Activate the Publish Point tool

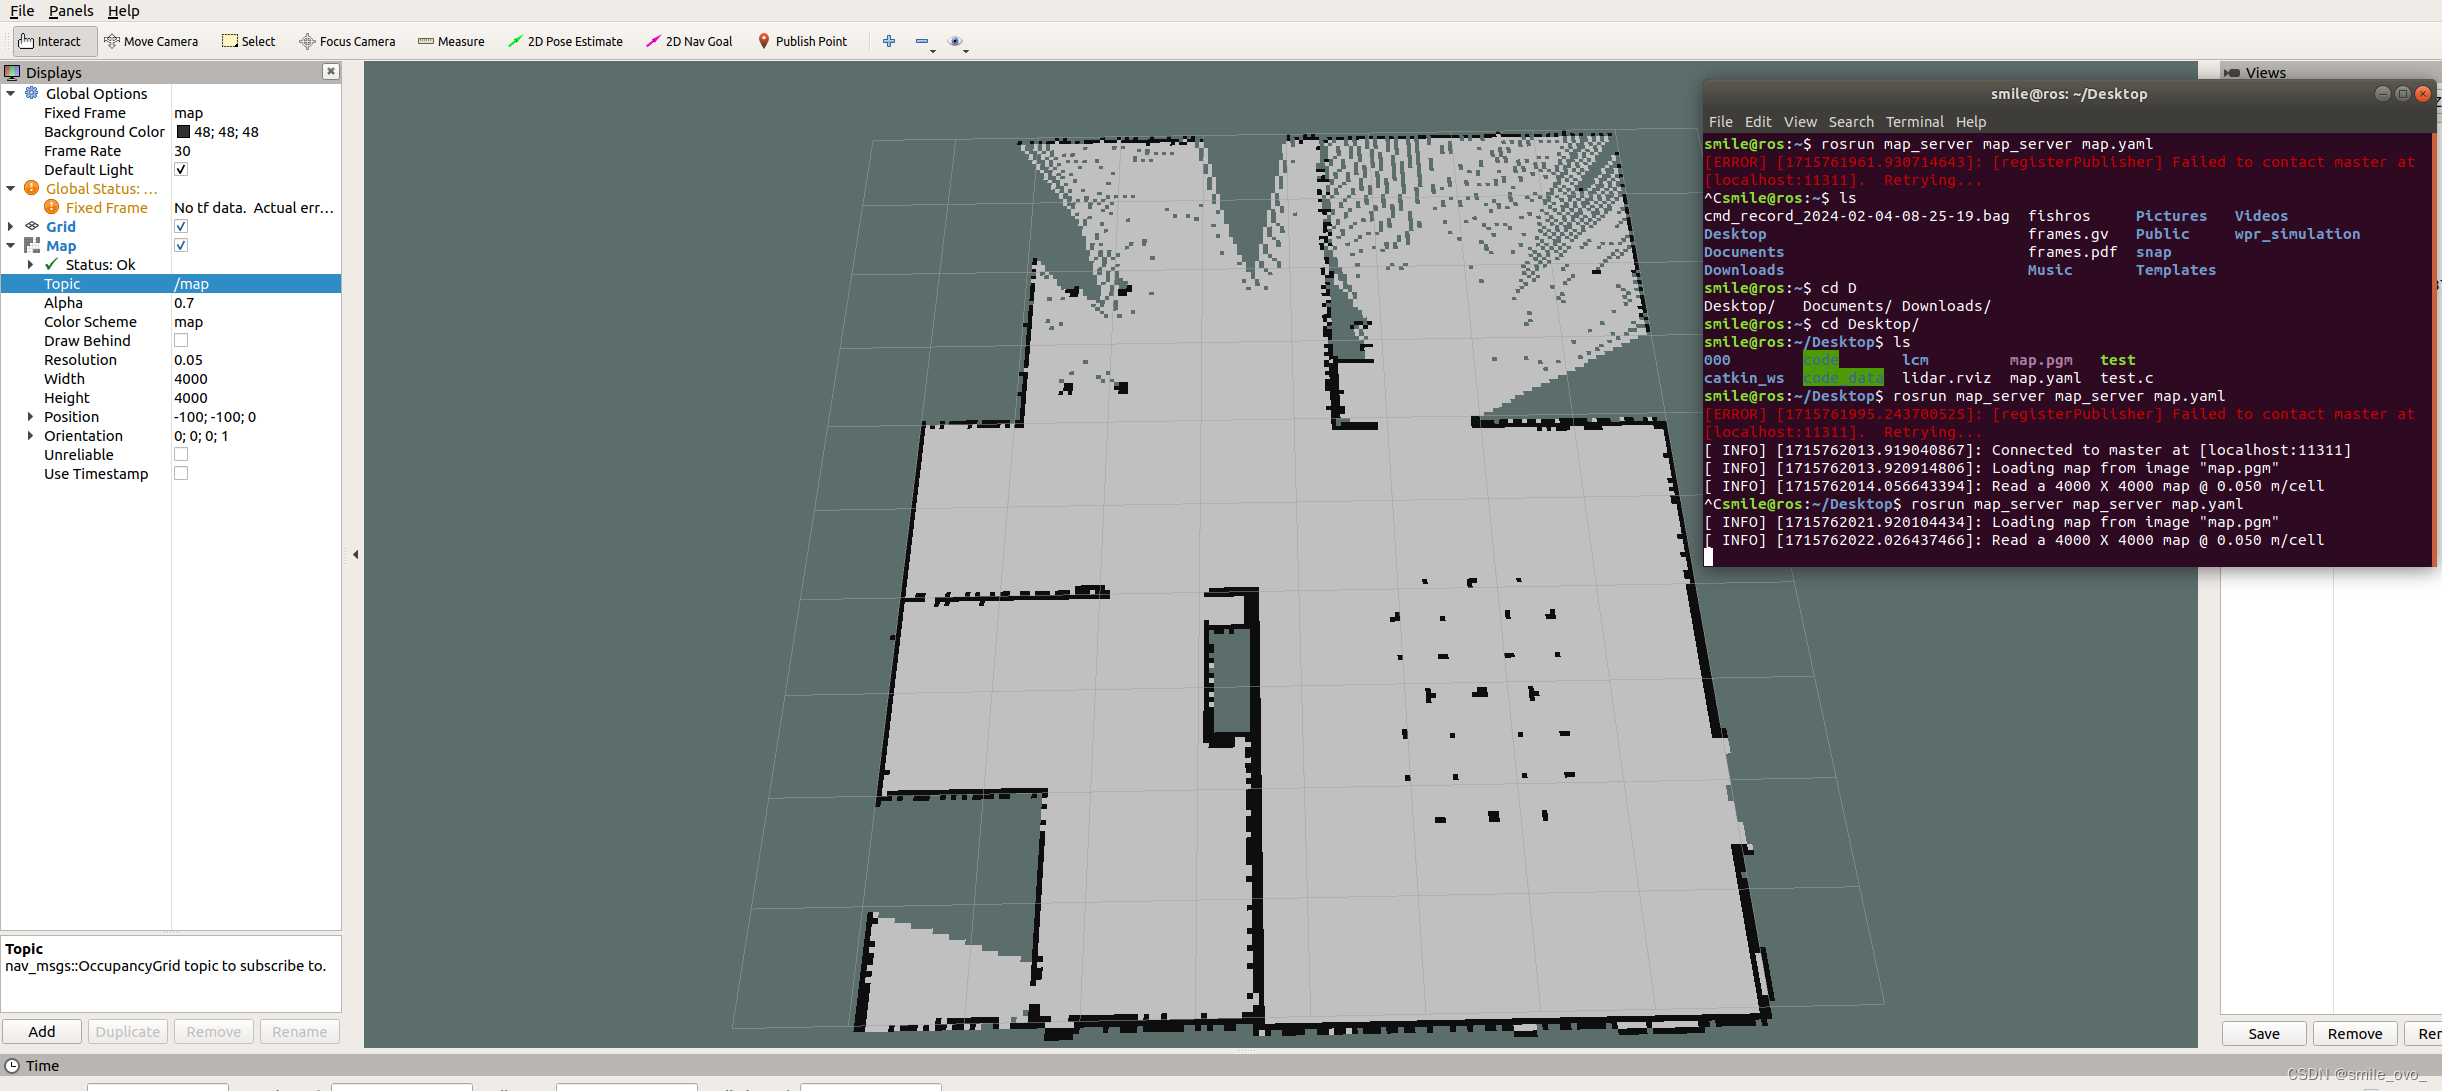pos(802,41)
